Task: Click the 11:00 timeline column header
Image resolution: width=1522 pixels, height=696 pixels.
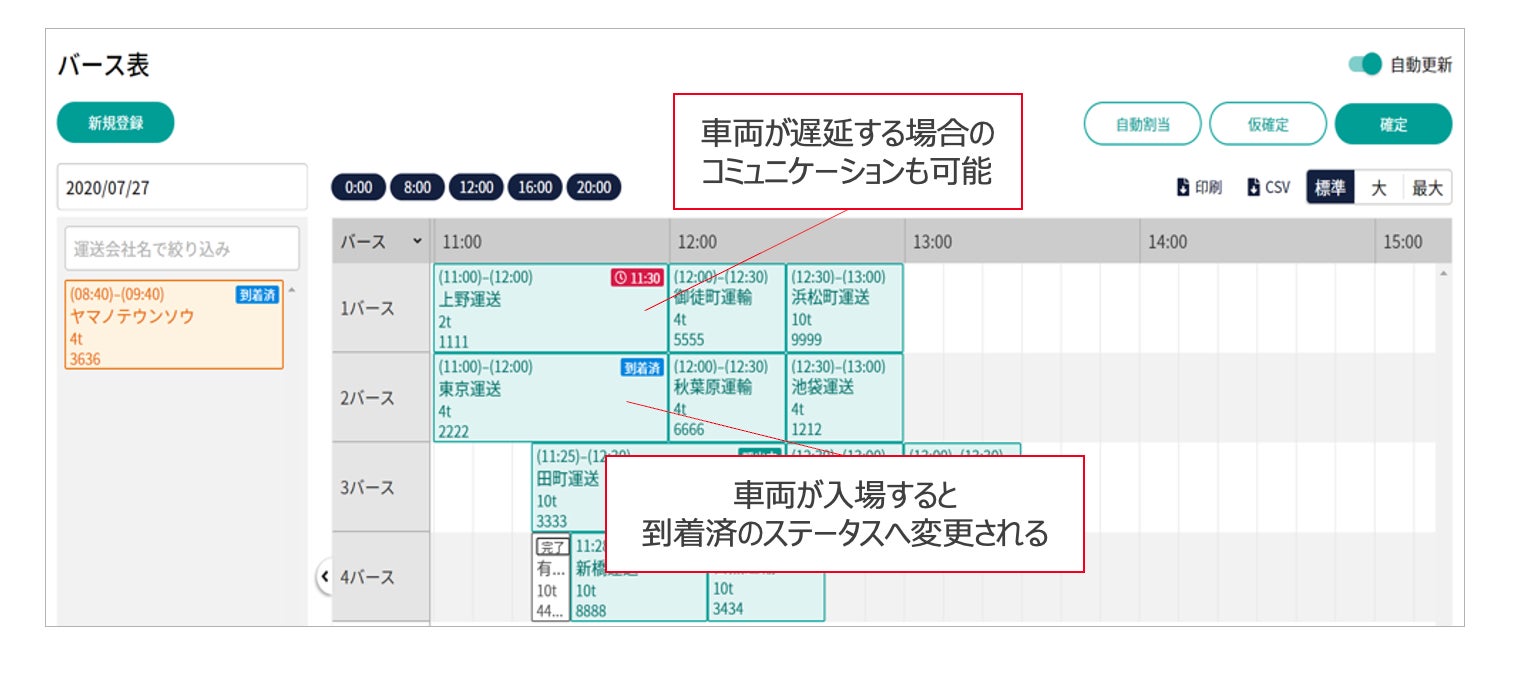Action: [550, 242]
